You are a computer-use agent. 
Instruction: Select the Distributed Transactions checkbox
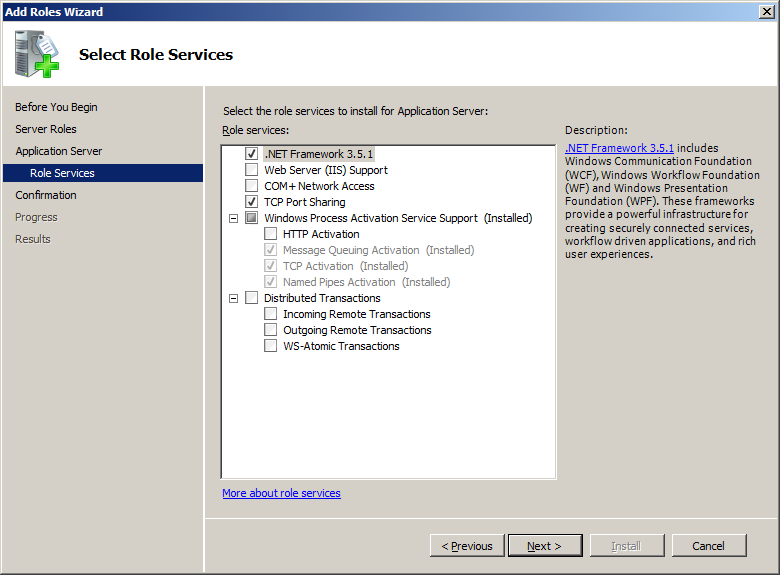[x=251, y=298]
